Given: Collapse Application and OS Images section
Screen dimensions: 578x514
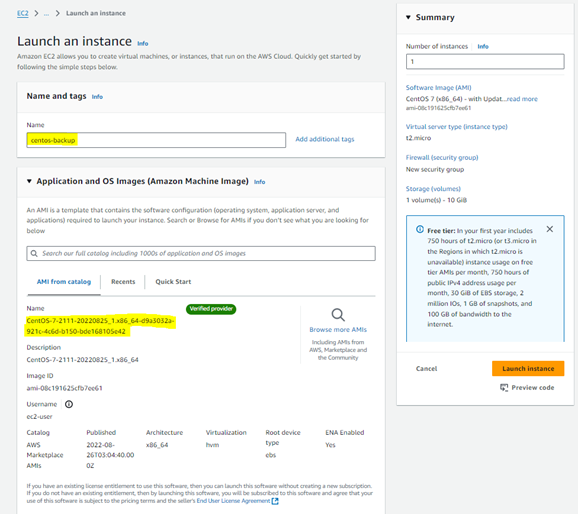Looking at the screenshot, I should 29,181.
